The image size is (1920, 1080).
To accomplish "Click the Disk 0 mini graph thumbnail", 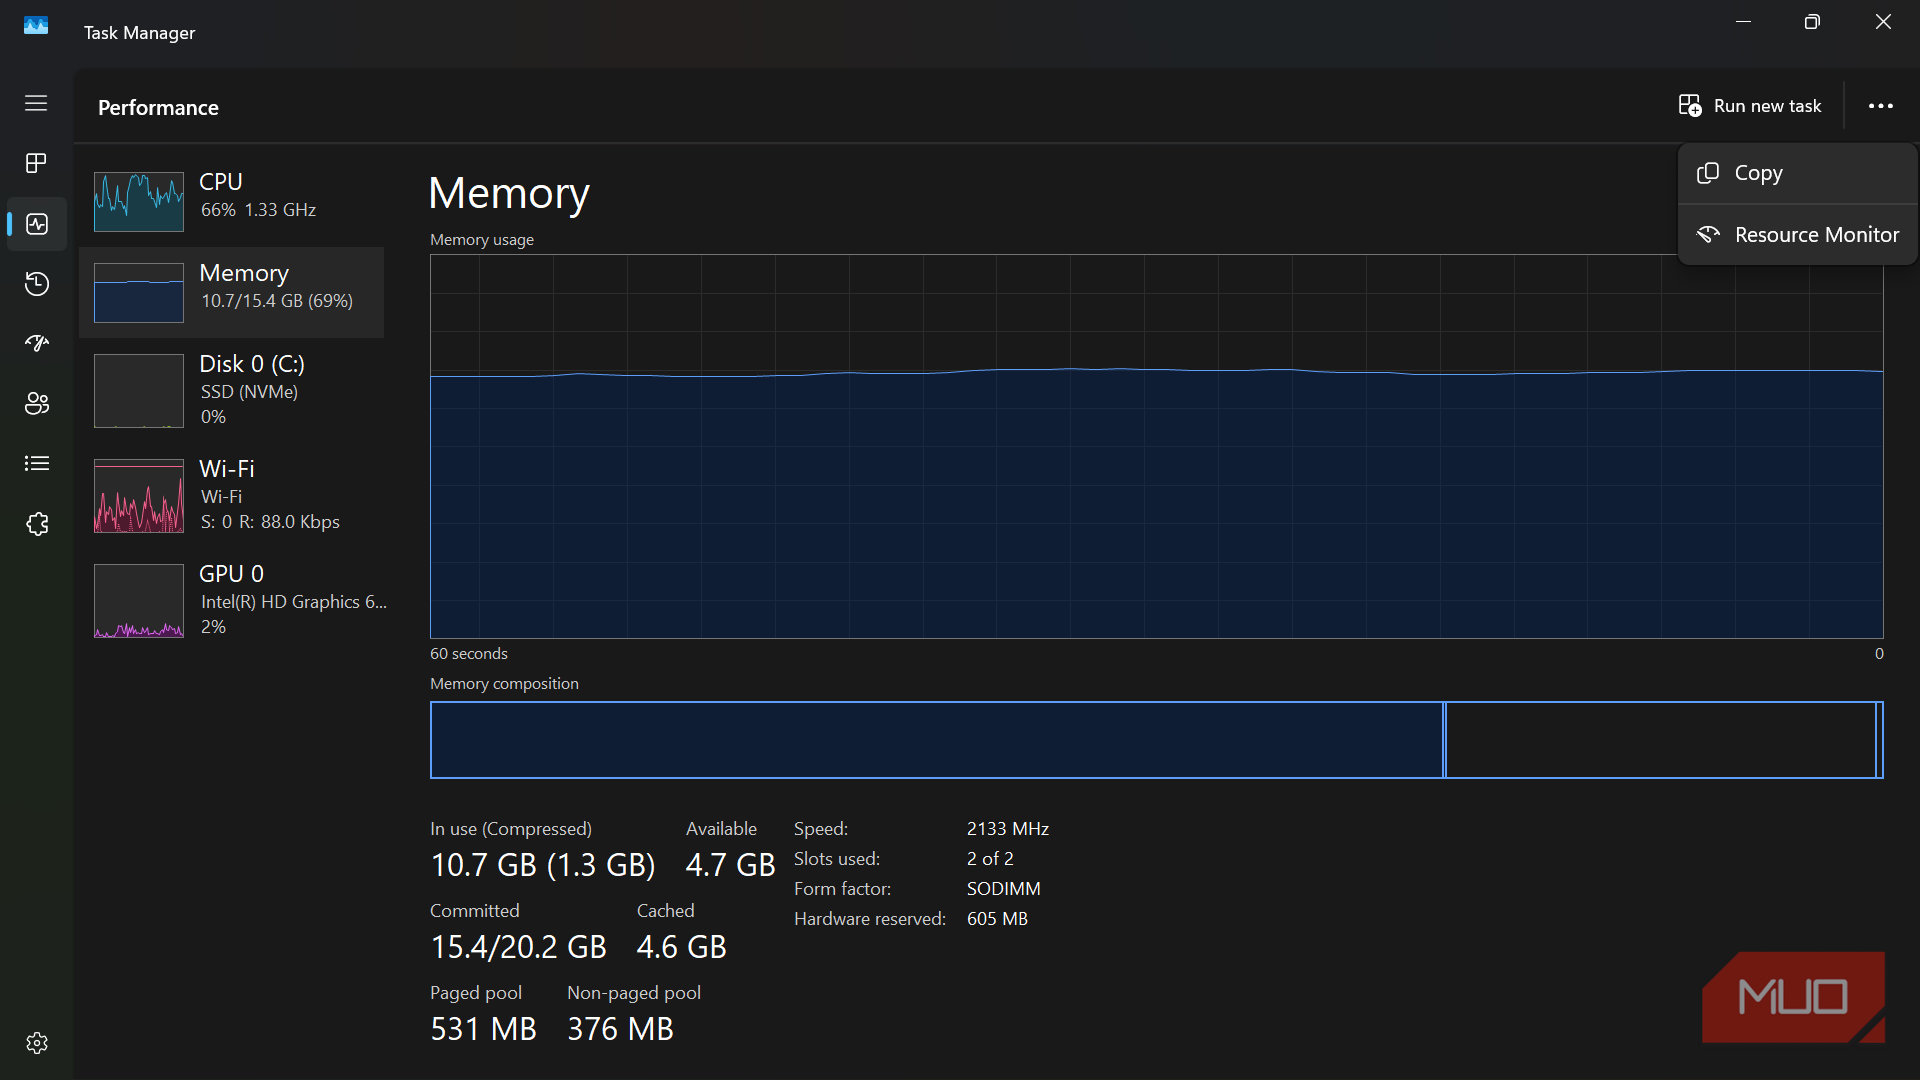I will [x=139, y=391].
